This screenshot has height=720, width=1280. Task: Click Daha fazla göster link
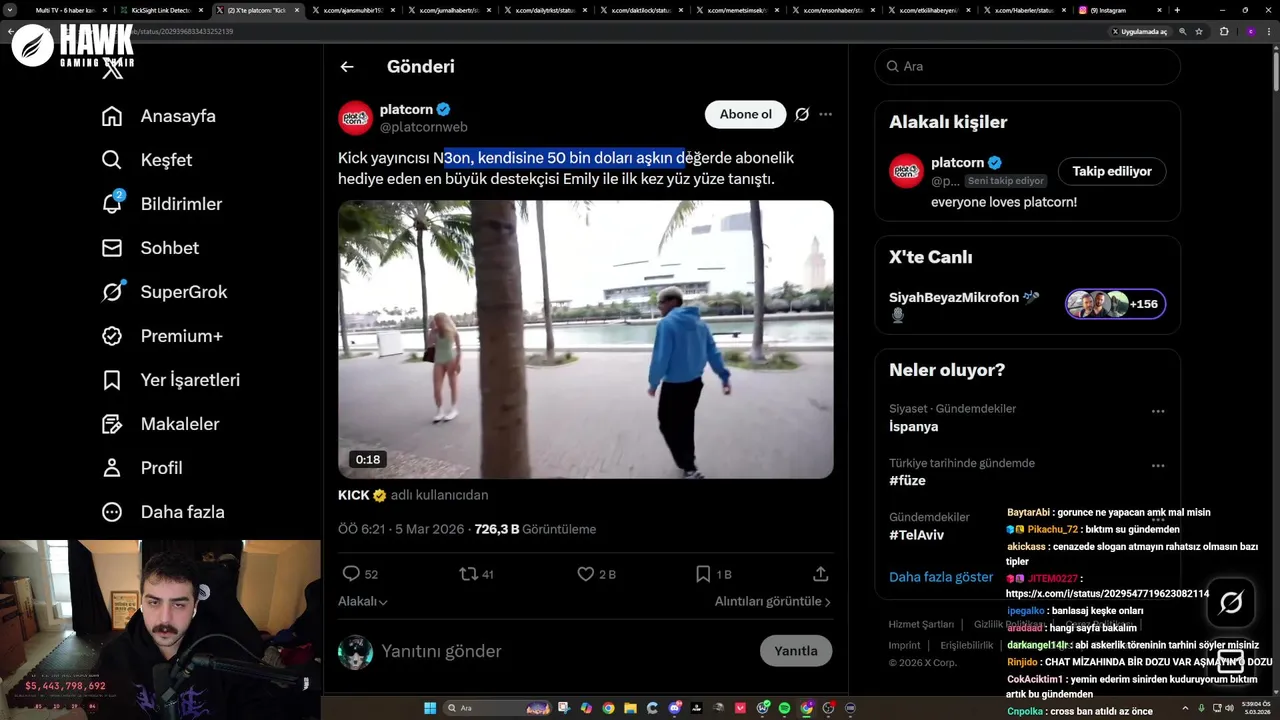(941, 577)
